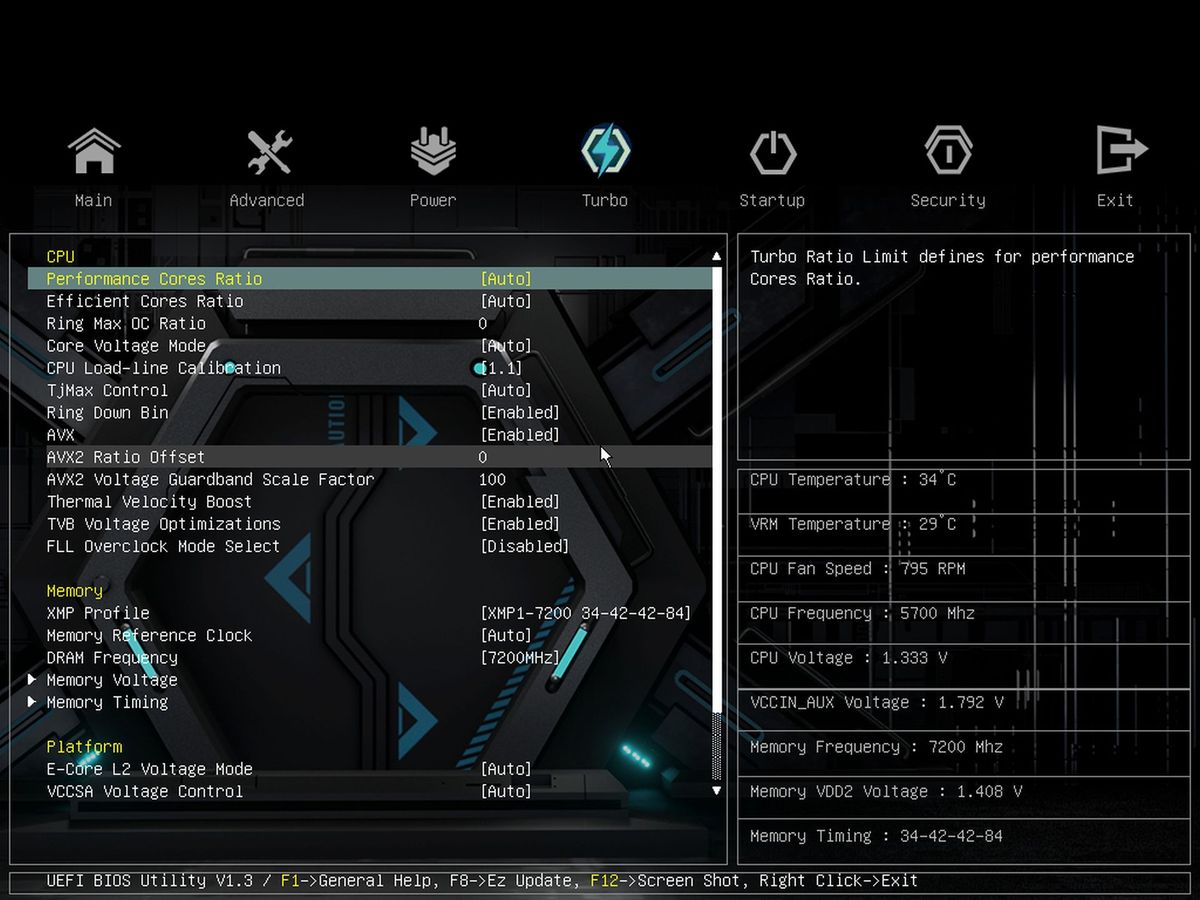Click F8 Ez Update in footer

(511, 881)
